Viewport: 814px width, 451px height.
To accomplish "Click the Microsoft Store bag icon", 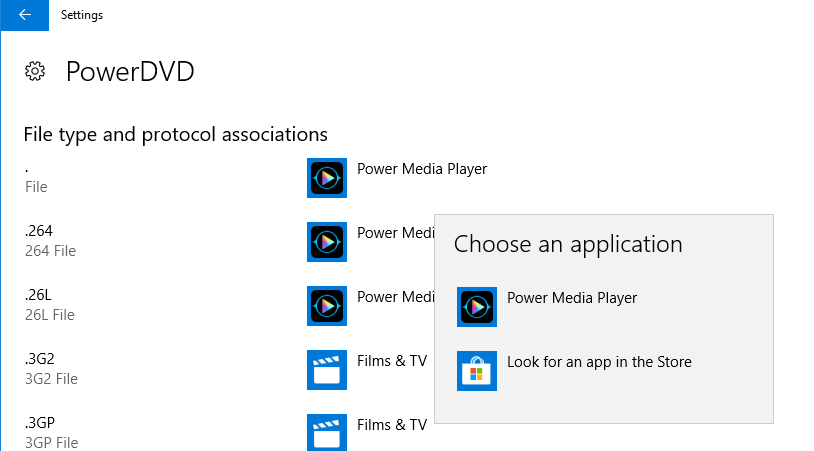I will point(477,371).
